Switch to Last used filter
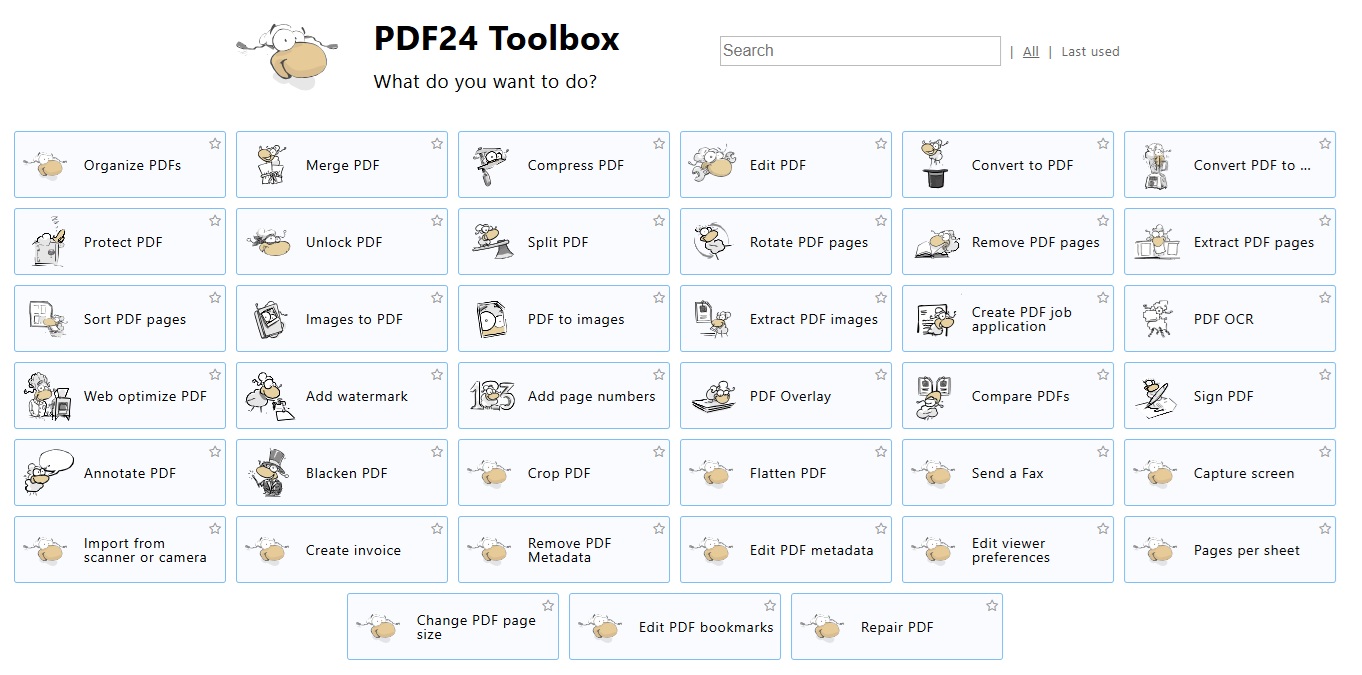 pyautogui.click(x=1090, y=52)
